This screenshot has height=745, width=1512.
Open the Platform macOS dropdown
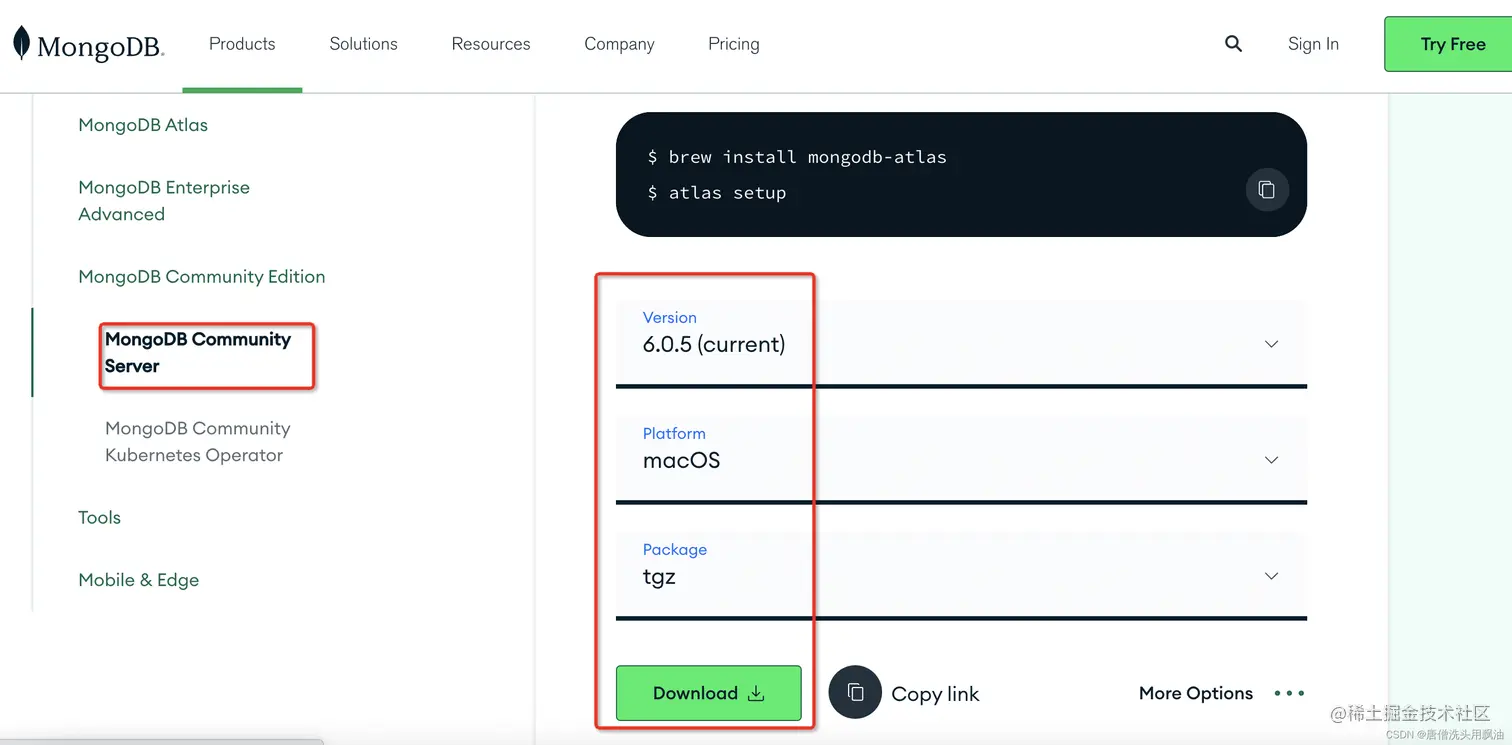[961, 459]
